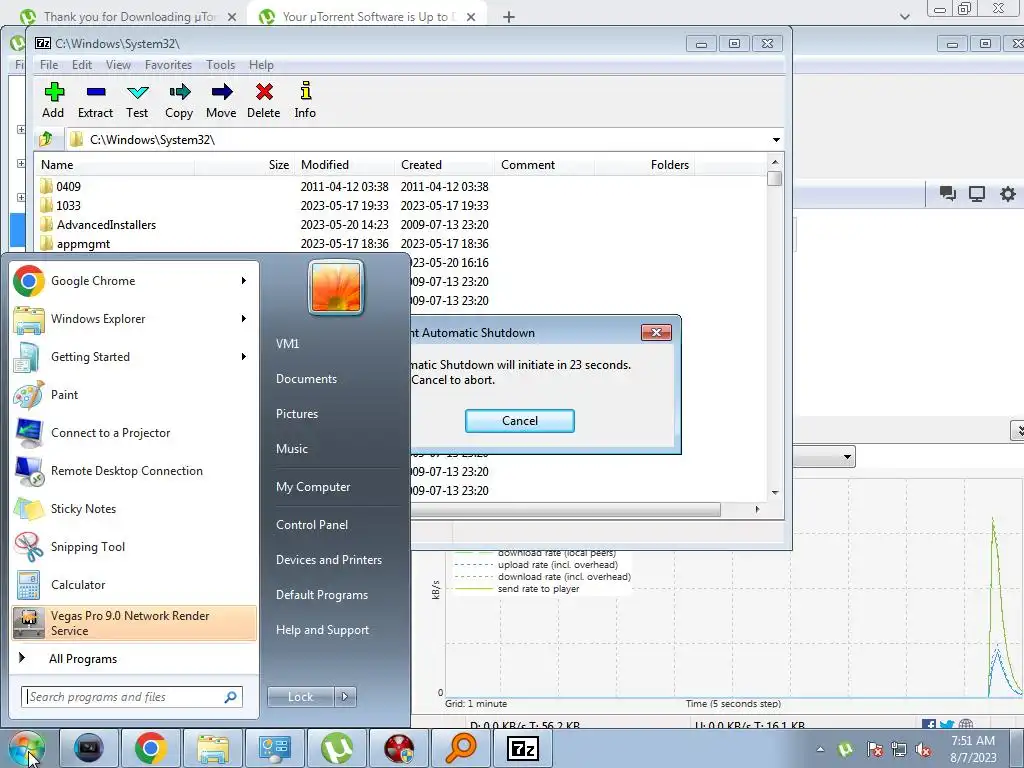Open Windows Explorer from Start menu
This screenshot has height=768, width=1024.
pyautogui.click(x=135, y=319)
